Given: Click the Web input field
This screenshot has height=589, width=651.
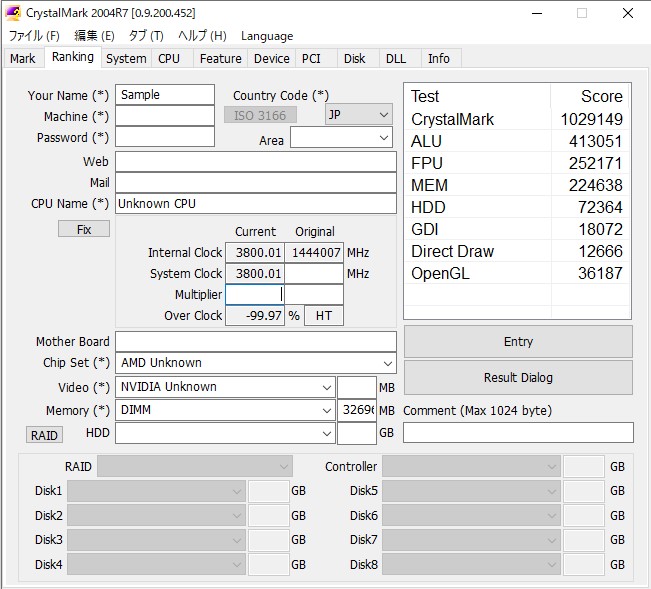Looking at the screenshot, I should click(x=256, y=161).
